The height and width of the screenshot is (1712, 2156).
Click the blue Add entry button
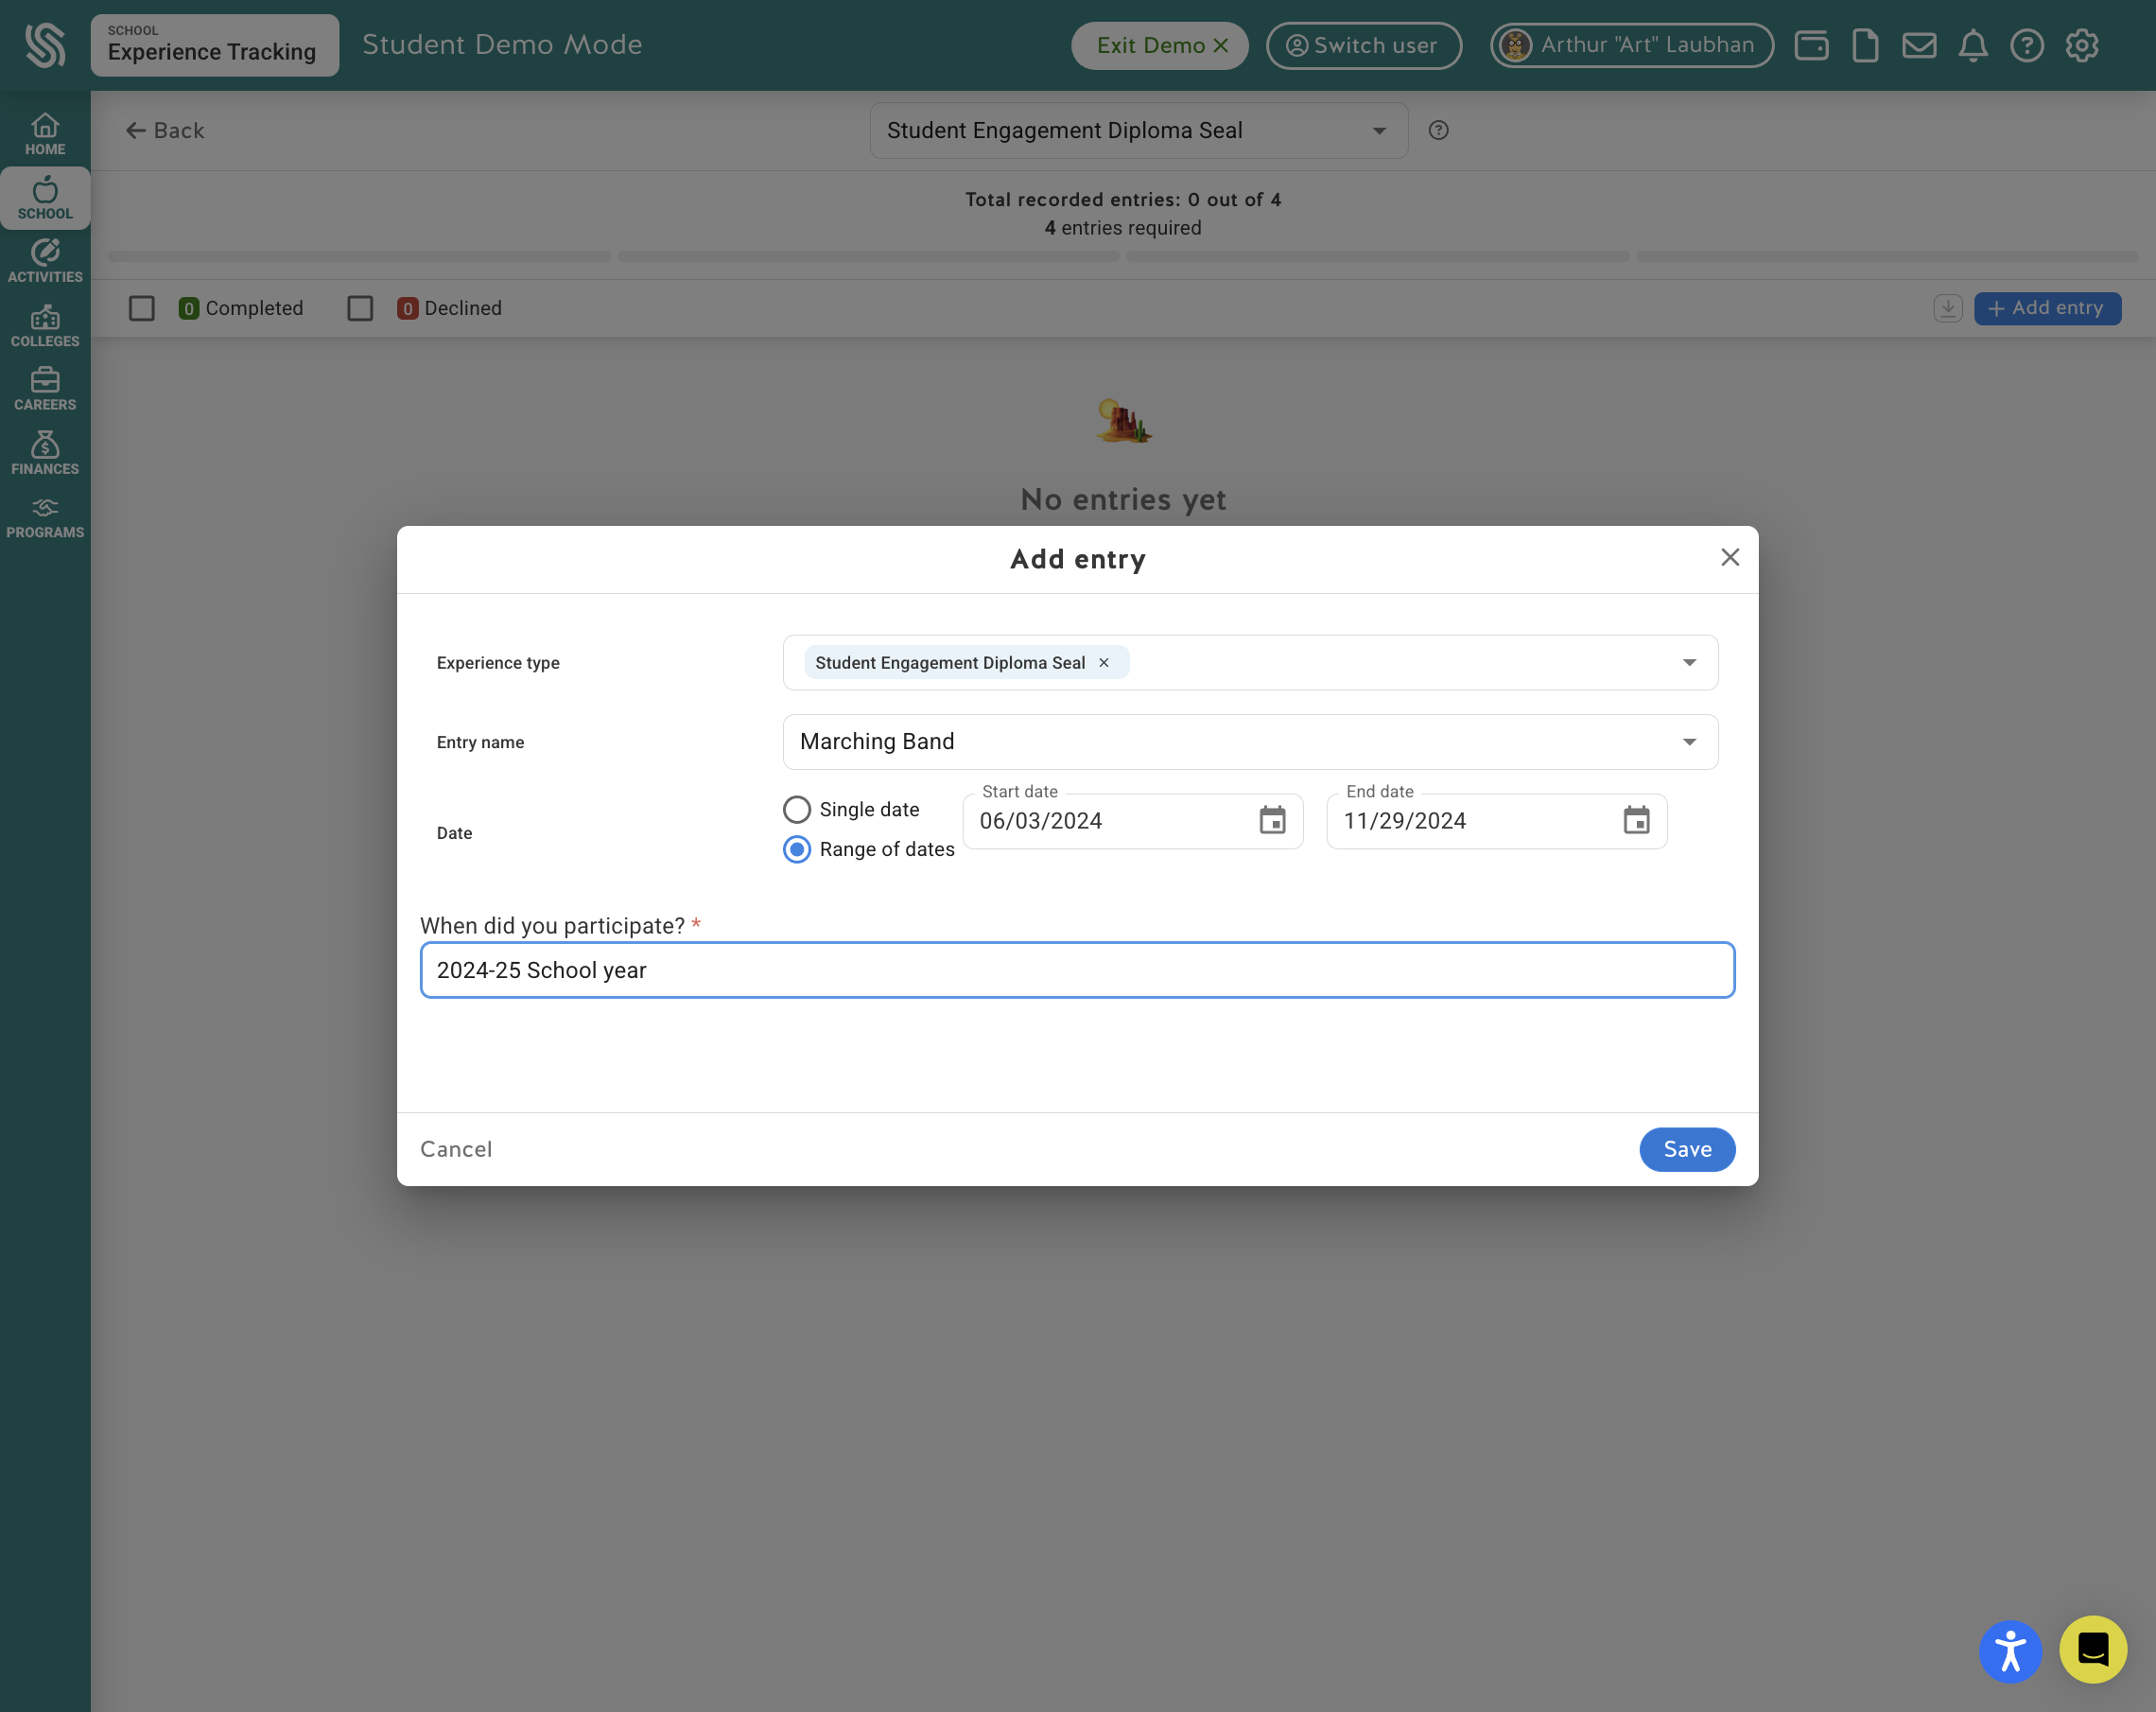(2047, 308)
